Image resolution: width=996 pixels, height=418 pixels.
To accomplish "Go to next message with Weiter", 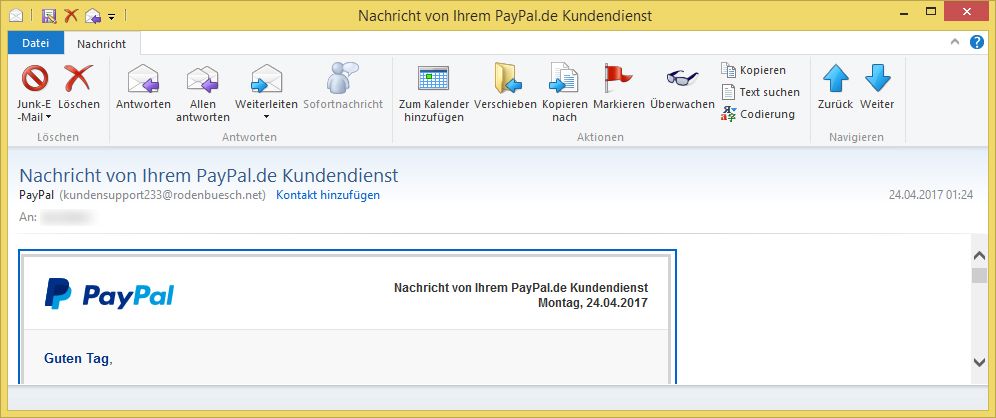I will [877, 87].
